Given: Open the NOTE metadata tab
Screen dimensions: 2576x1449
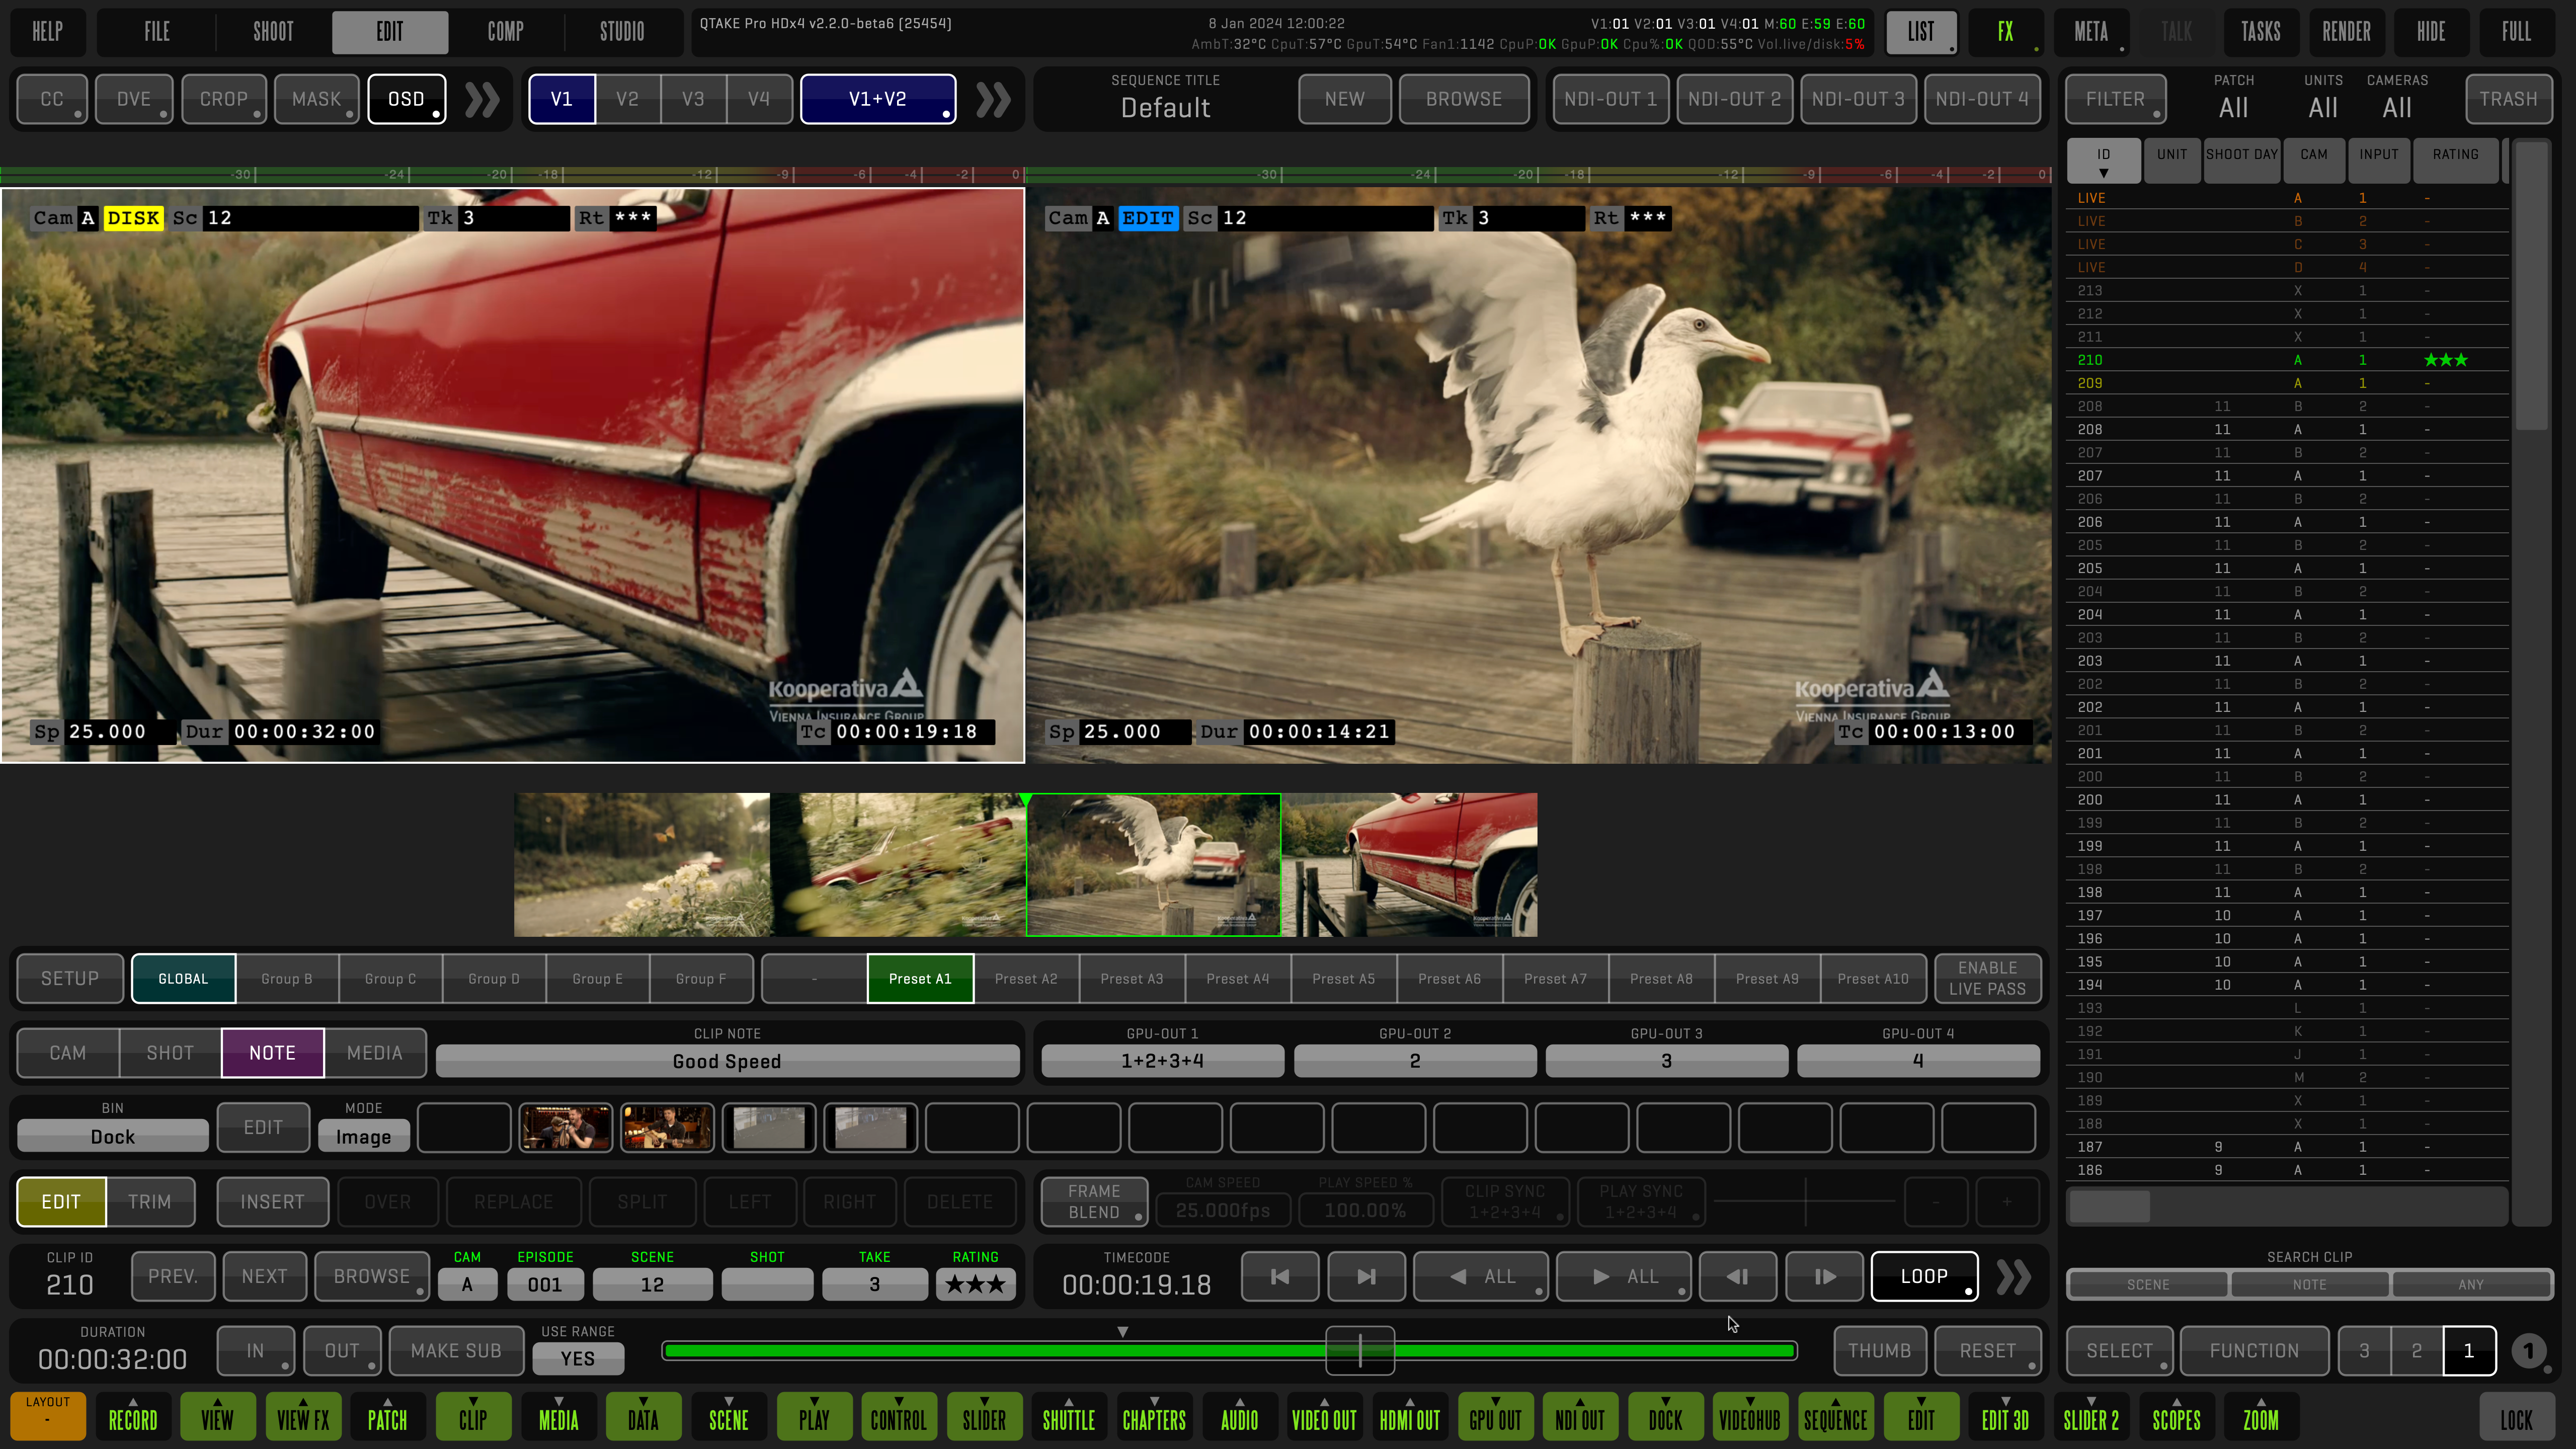Looking at the screenshot, I should (272, 1053).
